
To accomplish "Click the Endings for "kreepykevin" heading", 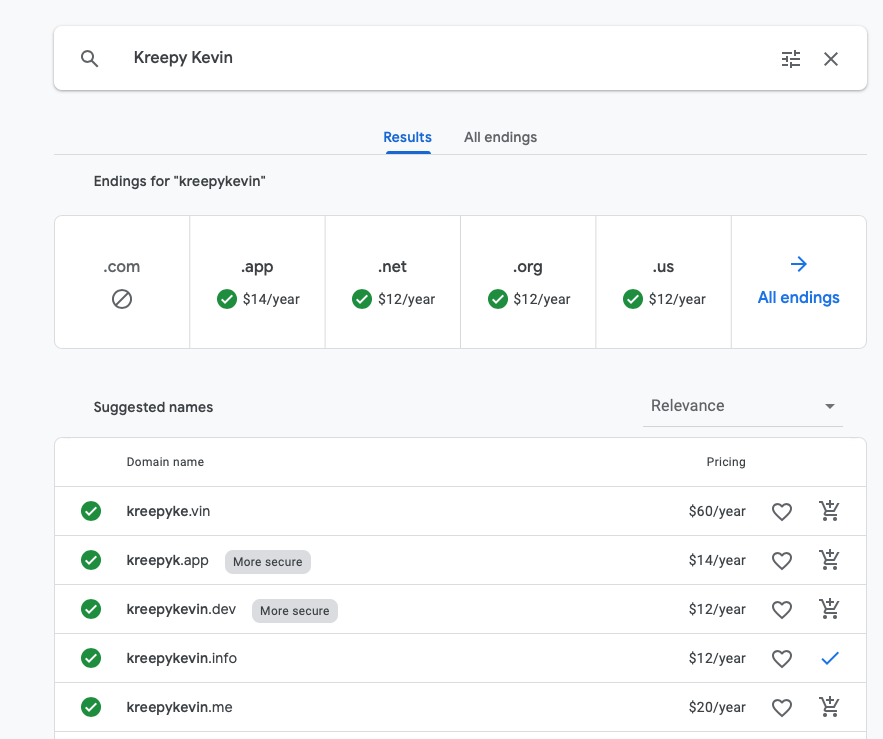I will pyautogui.click(x=180, y=181).
